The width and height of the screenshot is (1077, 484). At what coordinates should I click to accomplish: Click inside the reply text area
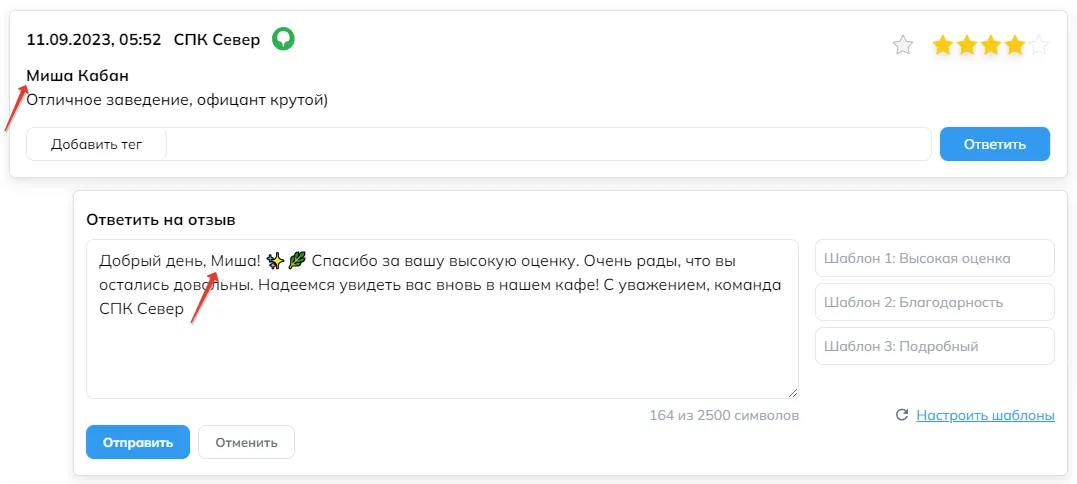pos(442,319)
